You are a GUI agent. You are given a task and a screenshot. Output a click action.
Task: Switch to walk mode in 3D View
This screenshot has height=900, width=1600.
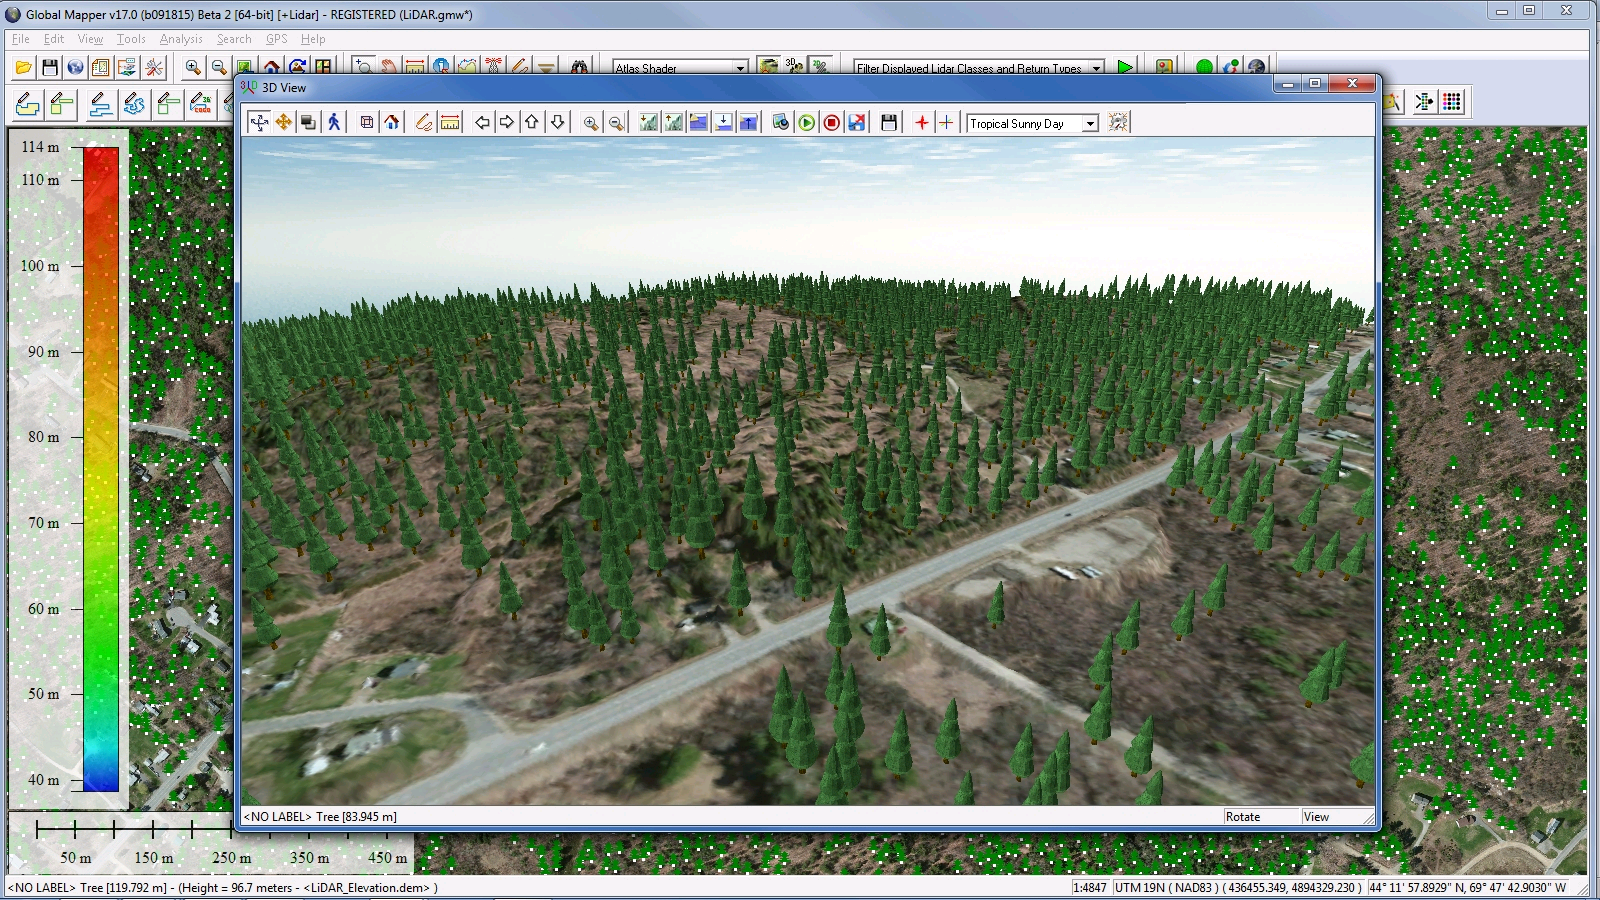pos(334,122)
